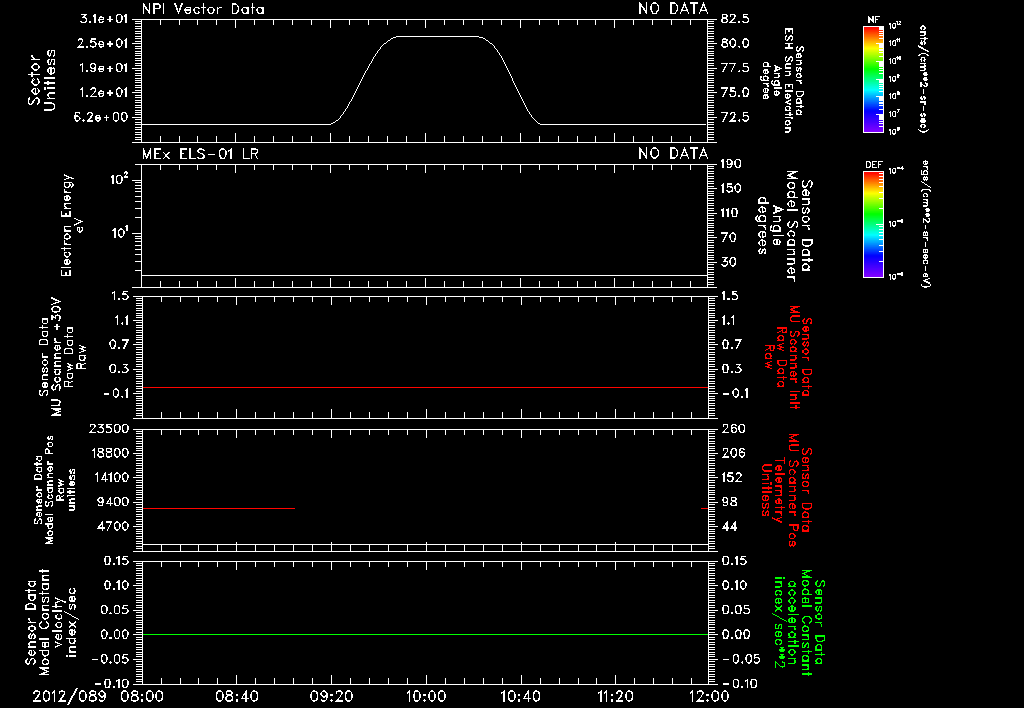
Task: Click NO DATA label in NPI Vector panel
Action: [673, 9]
